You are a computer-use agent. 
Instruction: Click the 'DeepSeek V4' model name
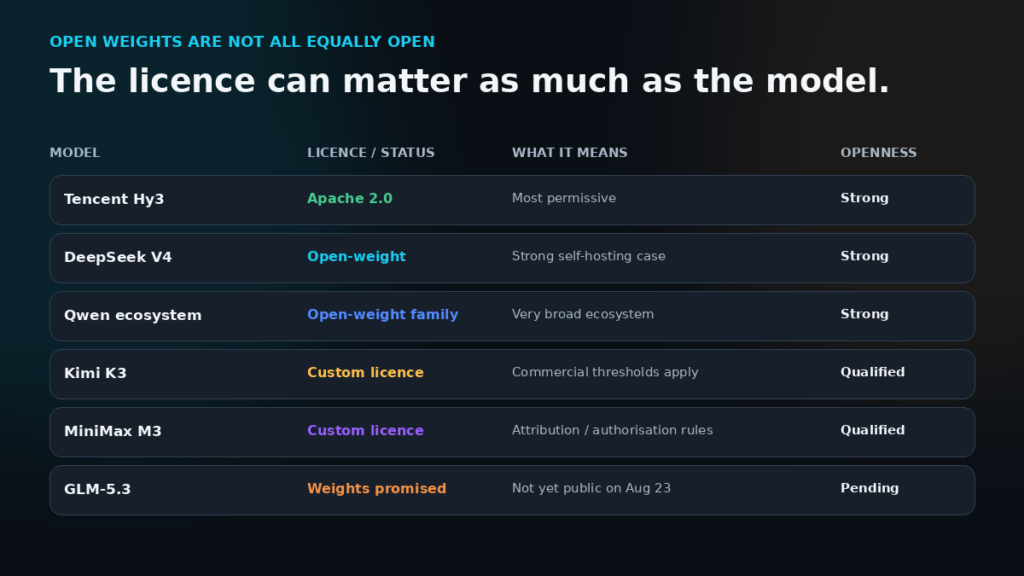118,257
